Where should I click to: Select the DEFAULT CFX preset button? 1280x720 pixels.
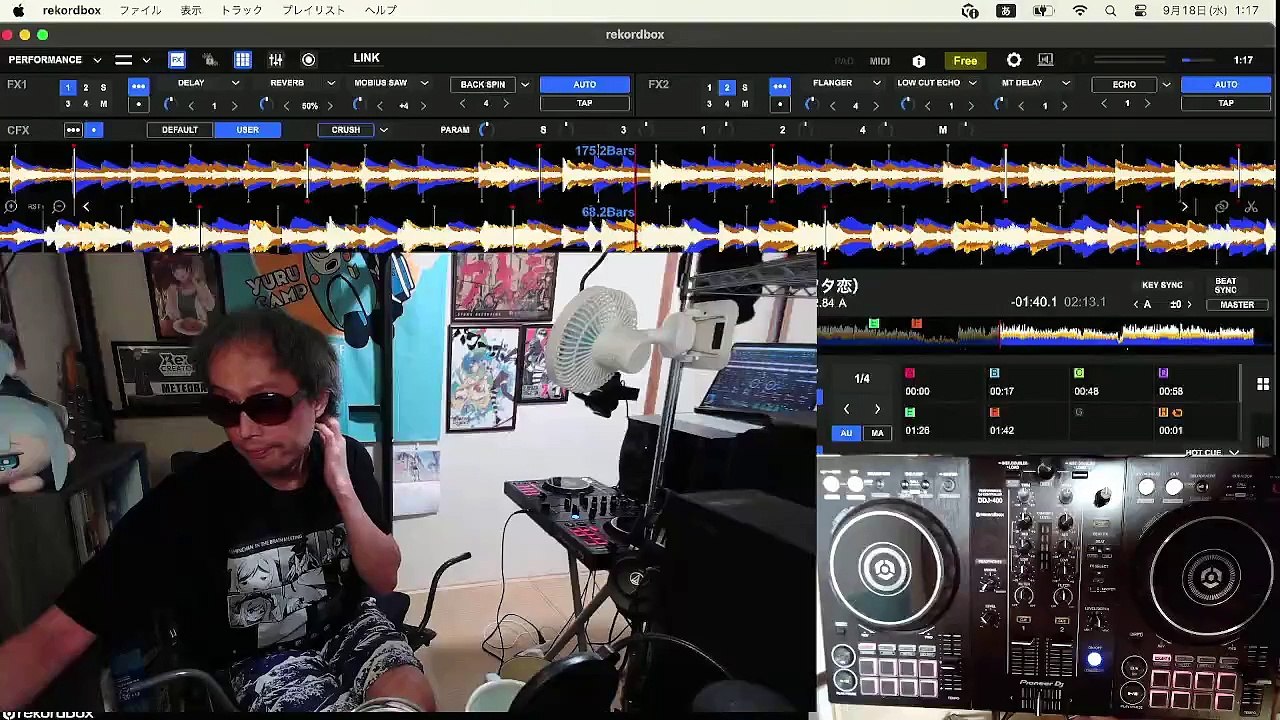(180, 130)
